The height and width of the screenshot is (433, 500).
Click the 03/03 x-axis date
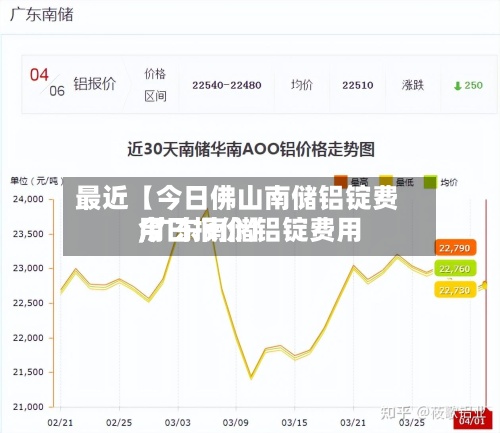[178, 423]
